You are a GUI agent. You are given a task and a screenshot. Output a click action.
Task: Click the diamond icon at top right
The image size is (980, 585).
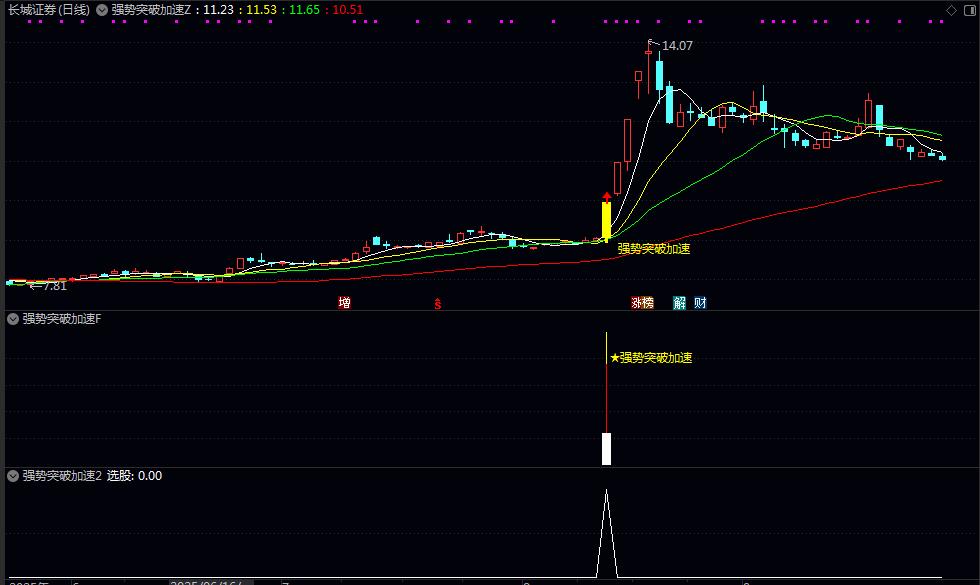tap(951, 10)
